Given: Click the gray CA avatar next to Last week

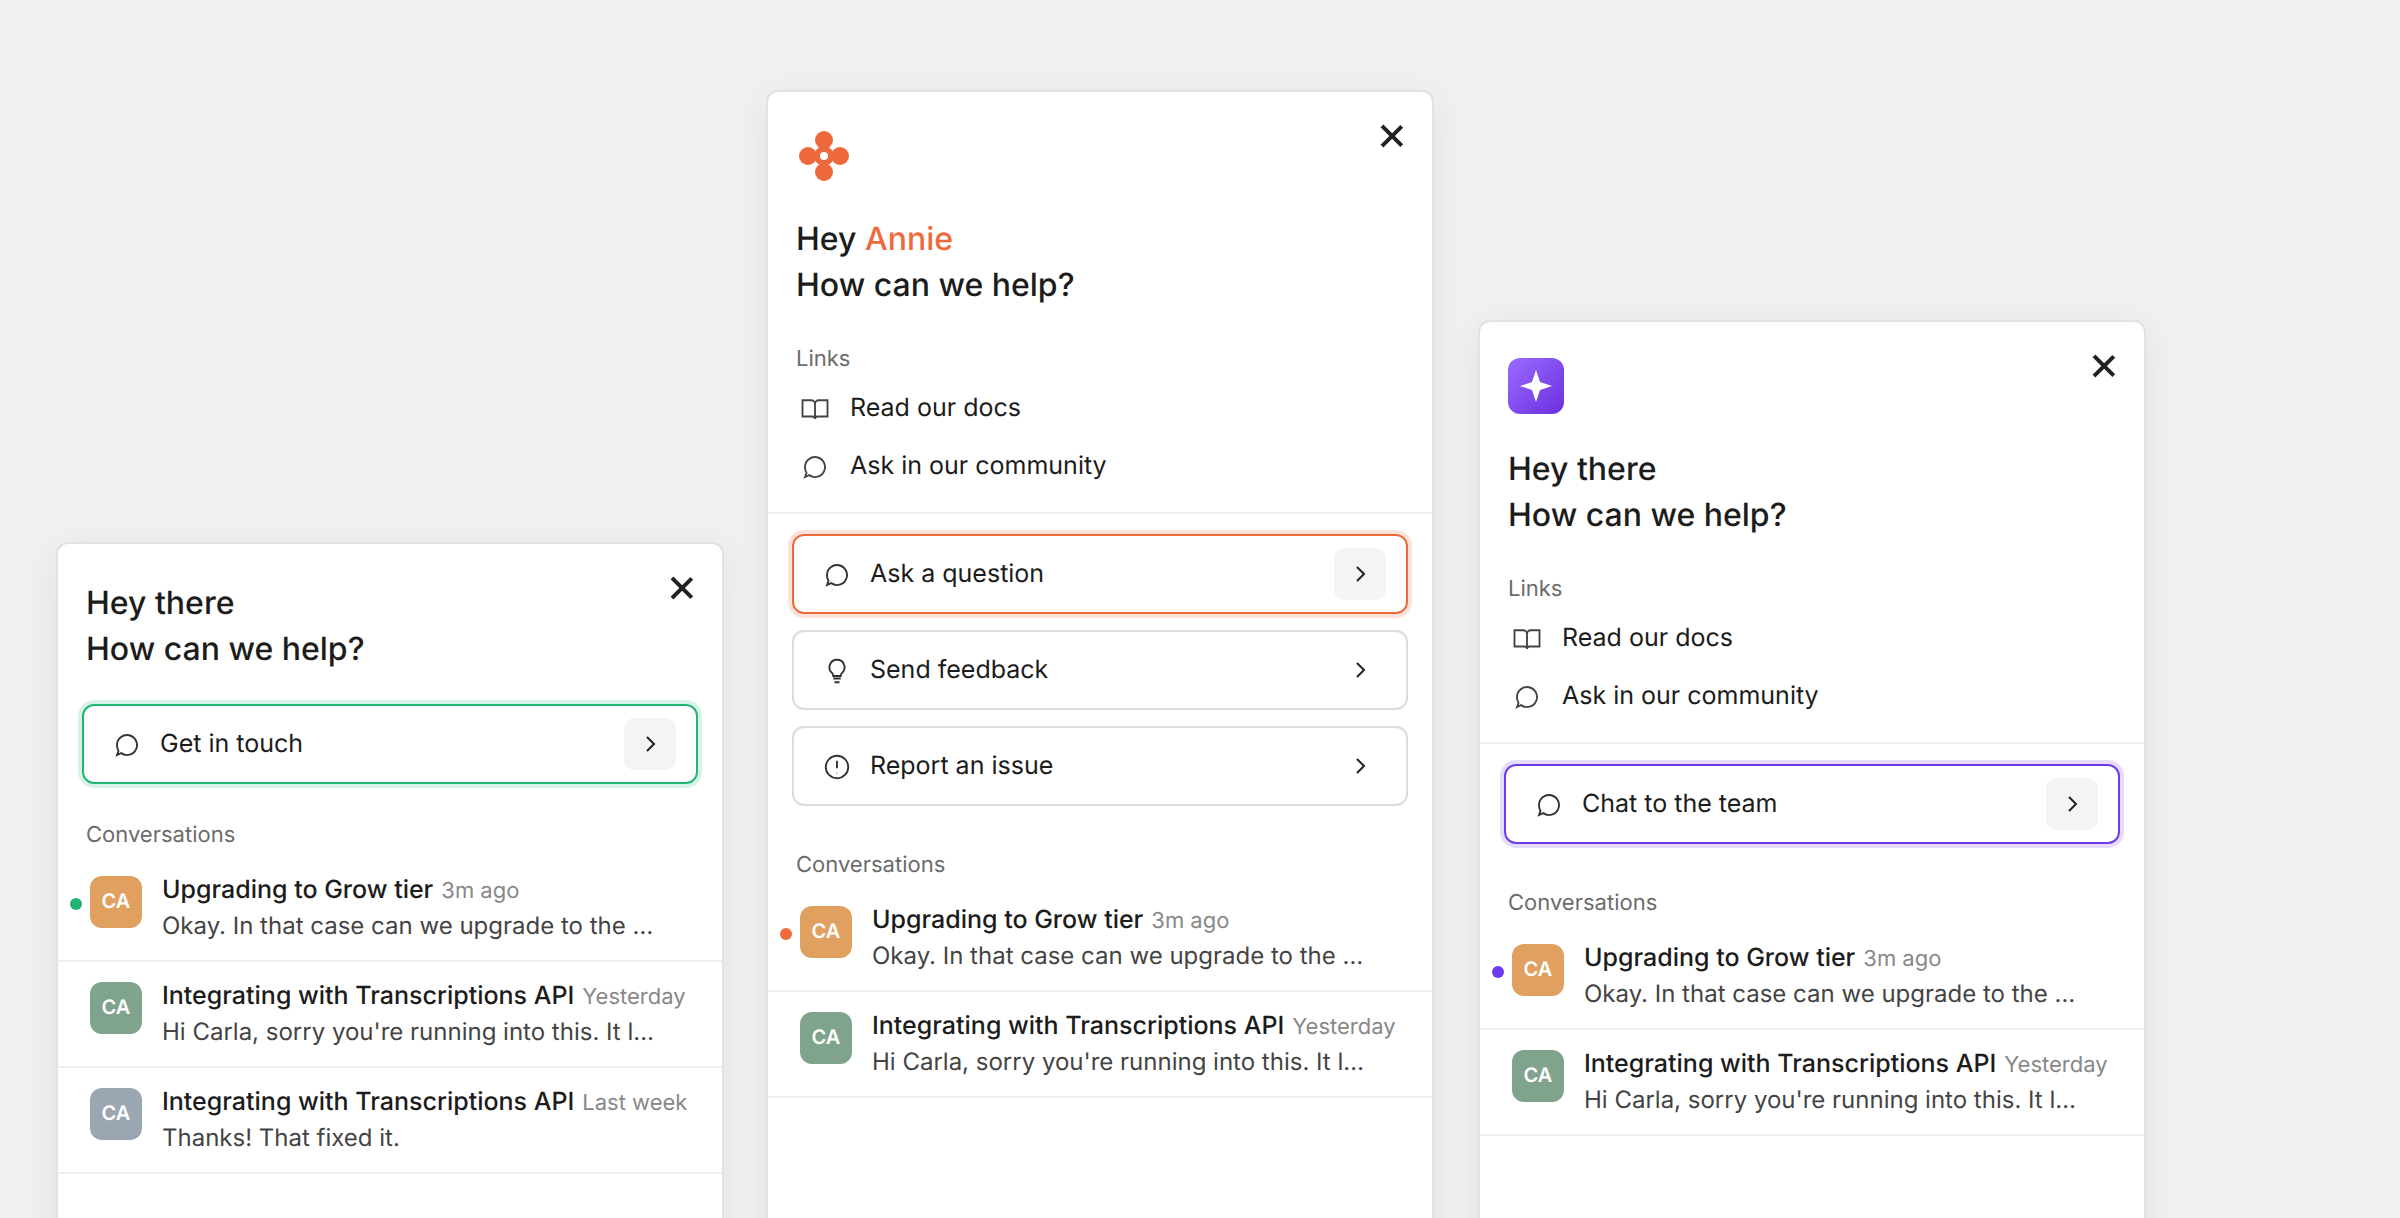Looking at the screenshot, I should [x=116, y=1114].
